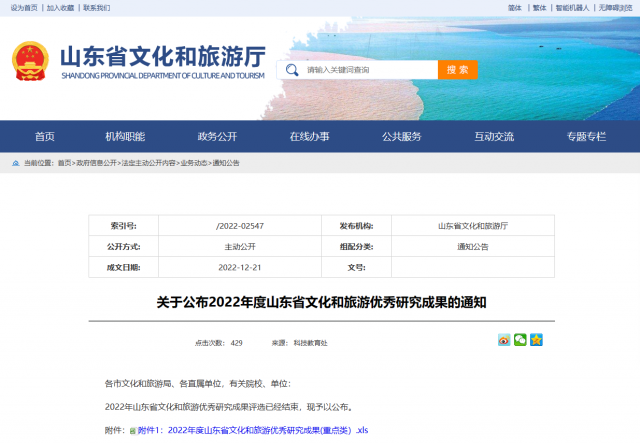Click the magnifier icon in search box
The width and height of the screenshot is (640, 443).
point(292,70)
